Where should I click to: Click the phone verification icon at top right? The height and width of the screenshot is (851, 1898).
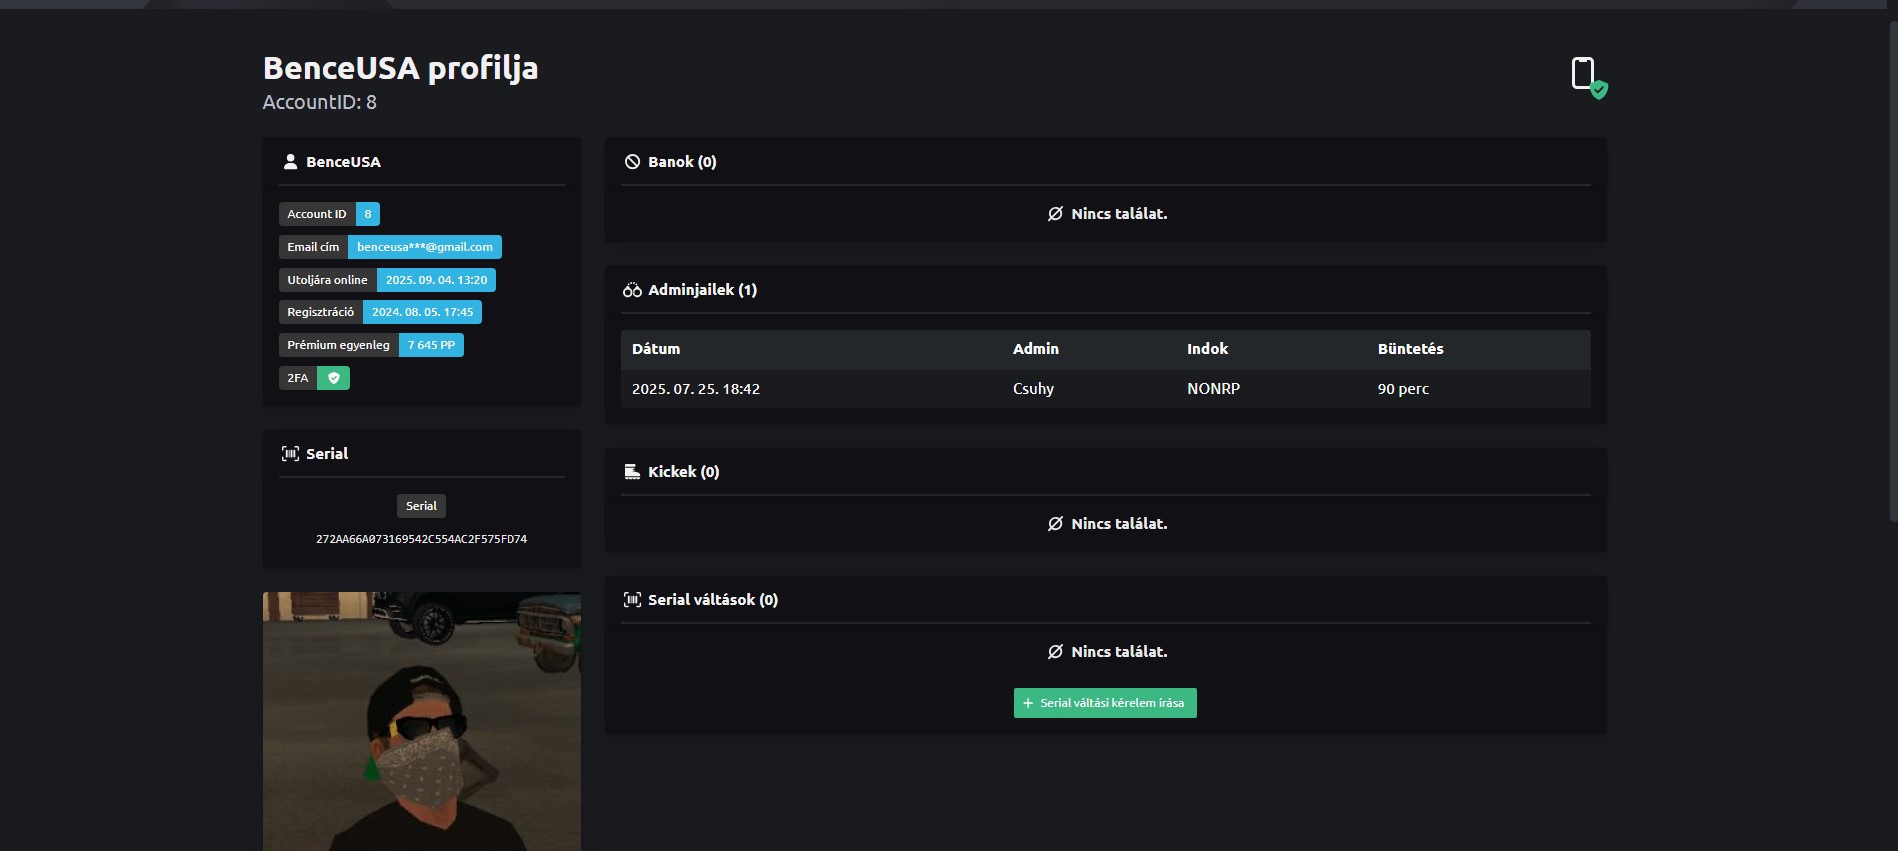[1586, 76]
